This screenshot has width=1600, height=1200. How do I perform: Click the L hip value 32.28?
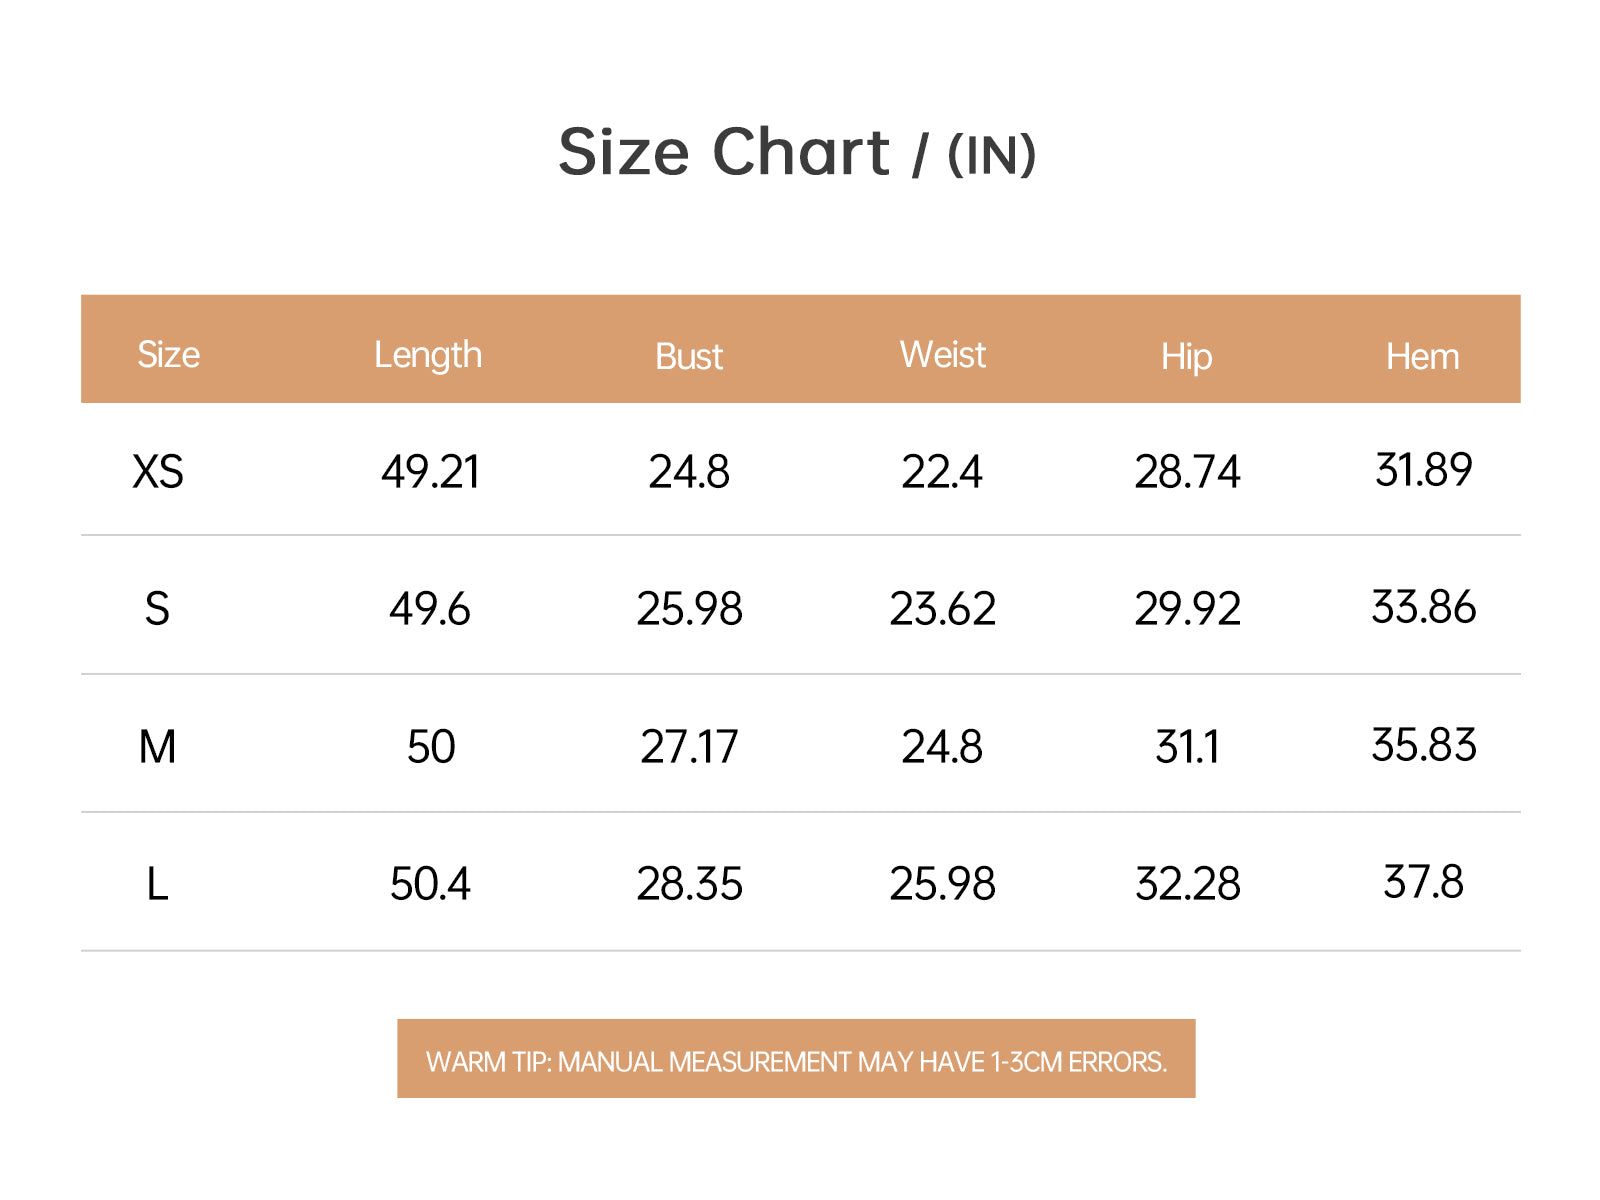(1187, 884)
